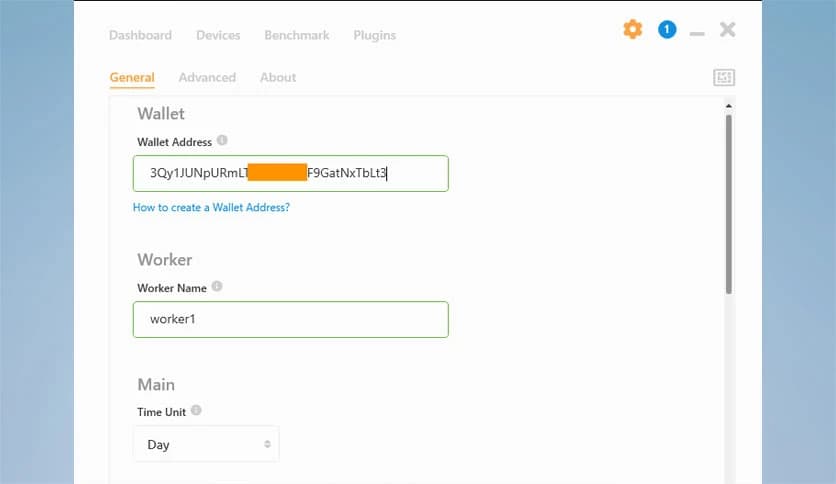Screen dimensions: 836x484
Task: Open settings via the orange gear icon
Action: tap(632, 30)
